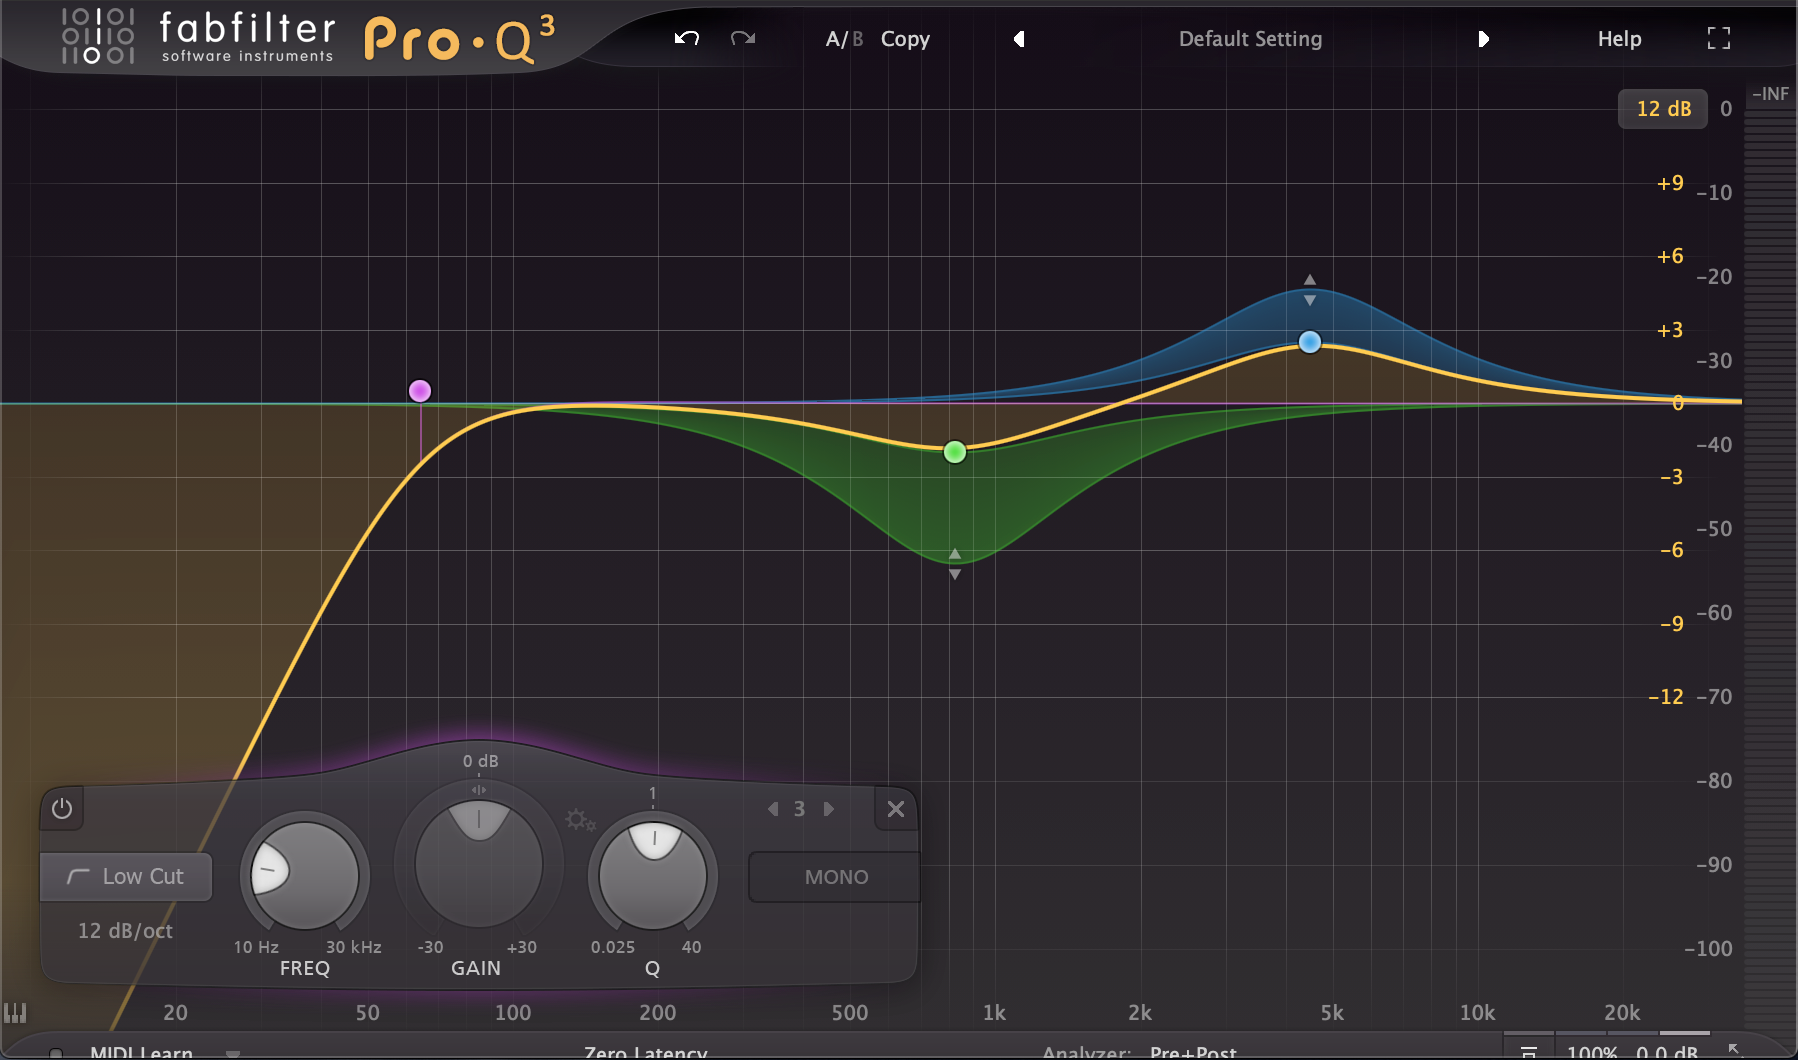Open the Zero Latency processing mode menu

tap(646, 1052)
